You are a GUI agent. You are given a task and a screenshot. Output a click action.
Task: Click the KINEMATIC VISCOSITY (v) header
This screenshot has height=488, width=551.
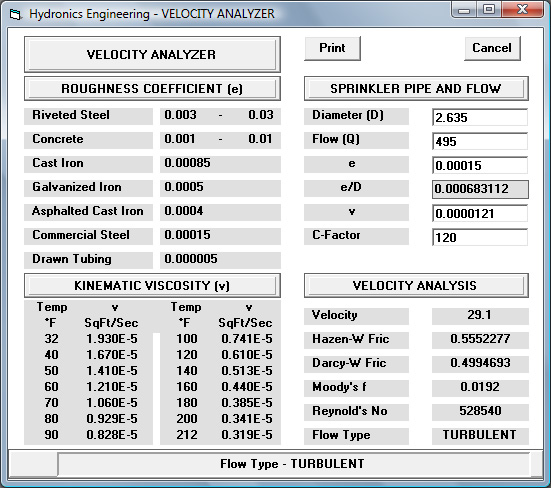coord(152,285)
